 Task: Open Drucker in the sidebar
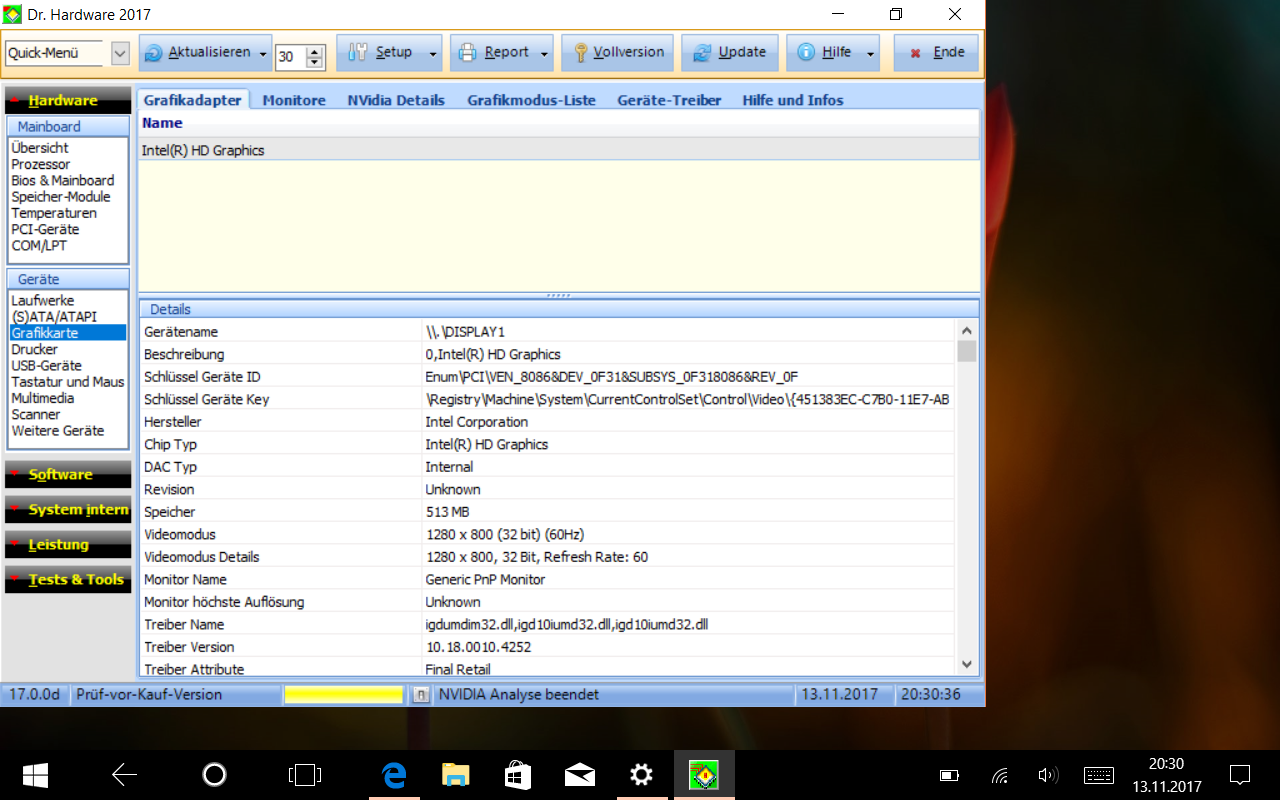pos(35,349)
